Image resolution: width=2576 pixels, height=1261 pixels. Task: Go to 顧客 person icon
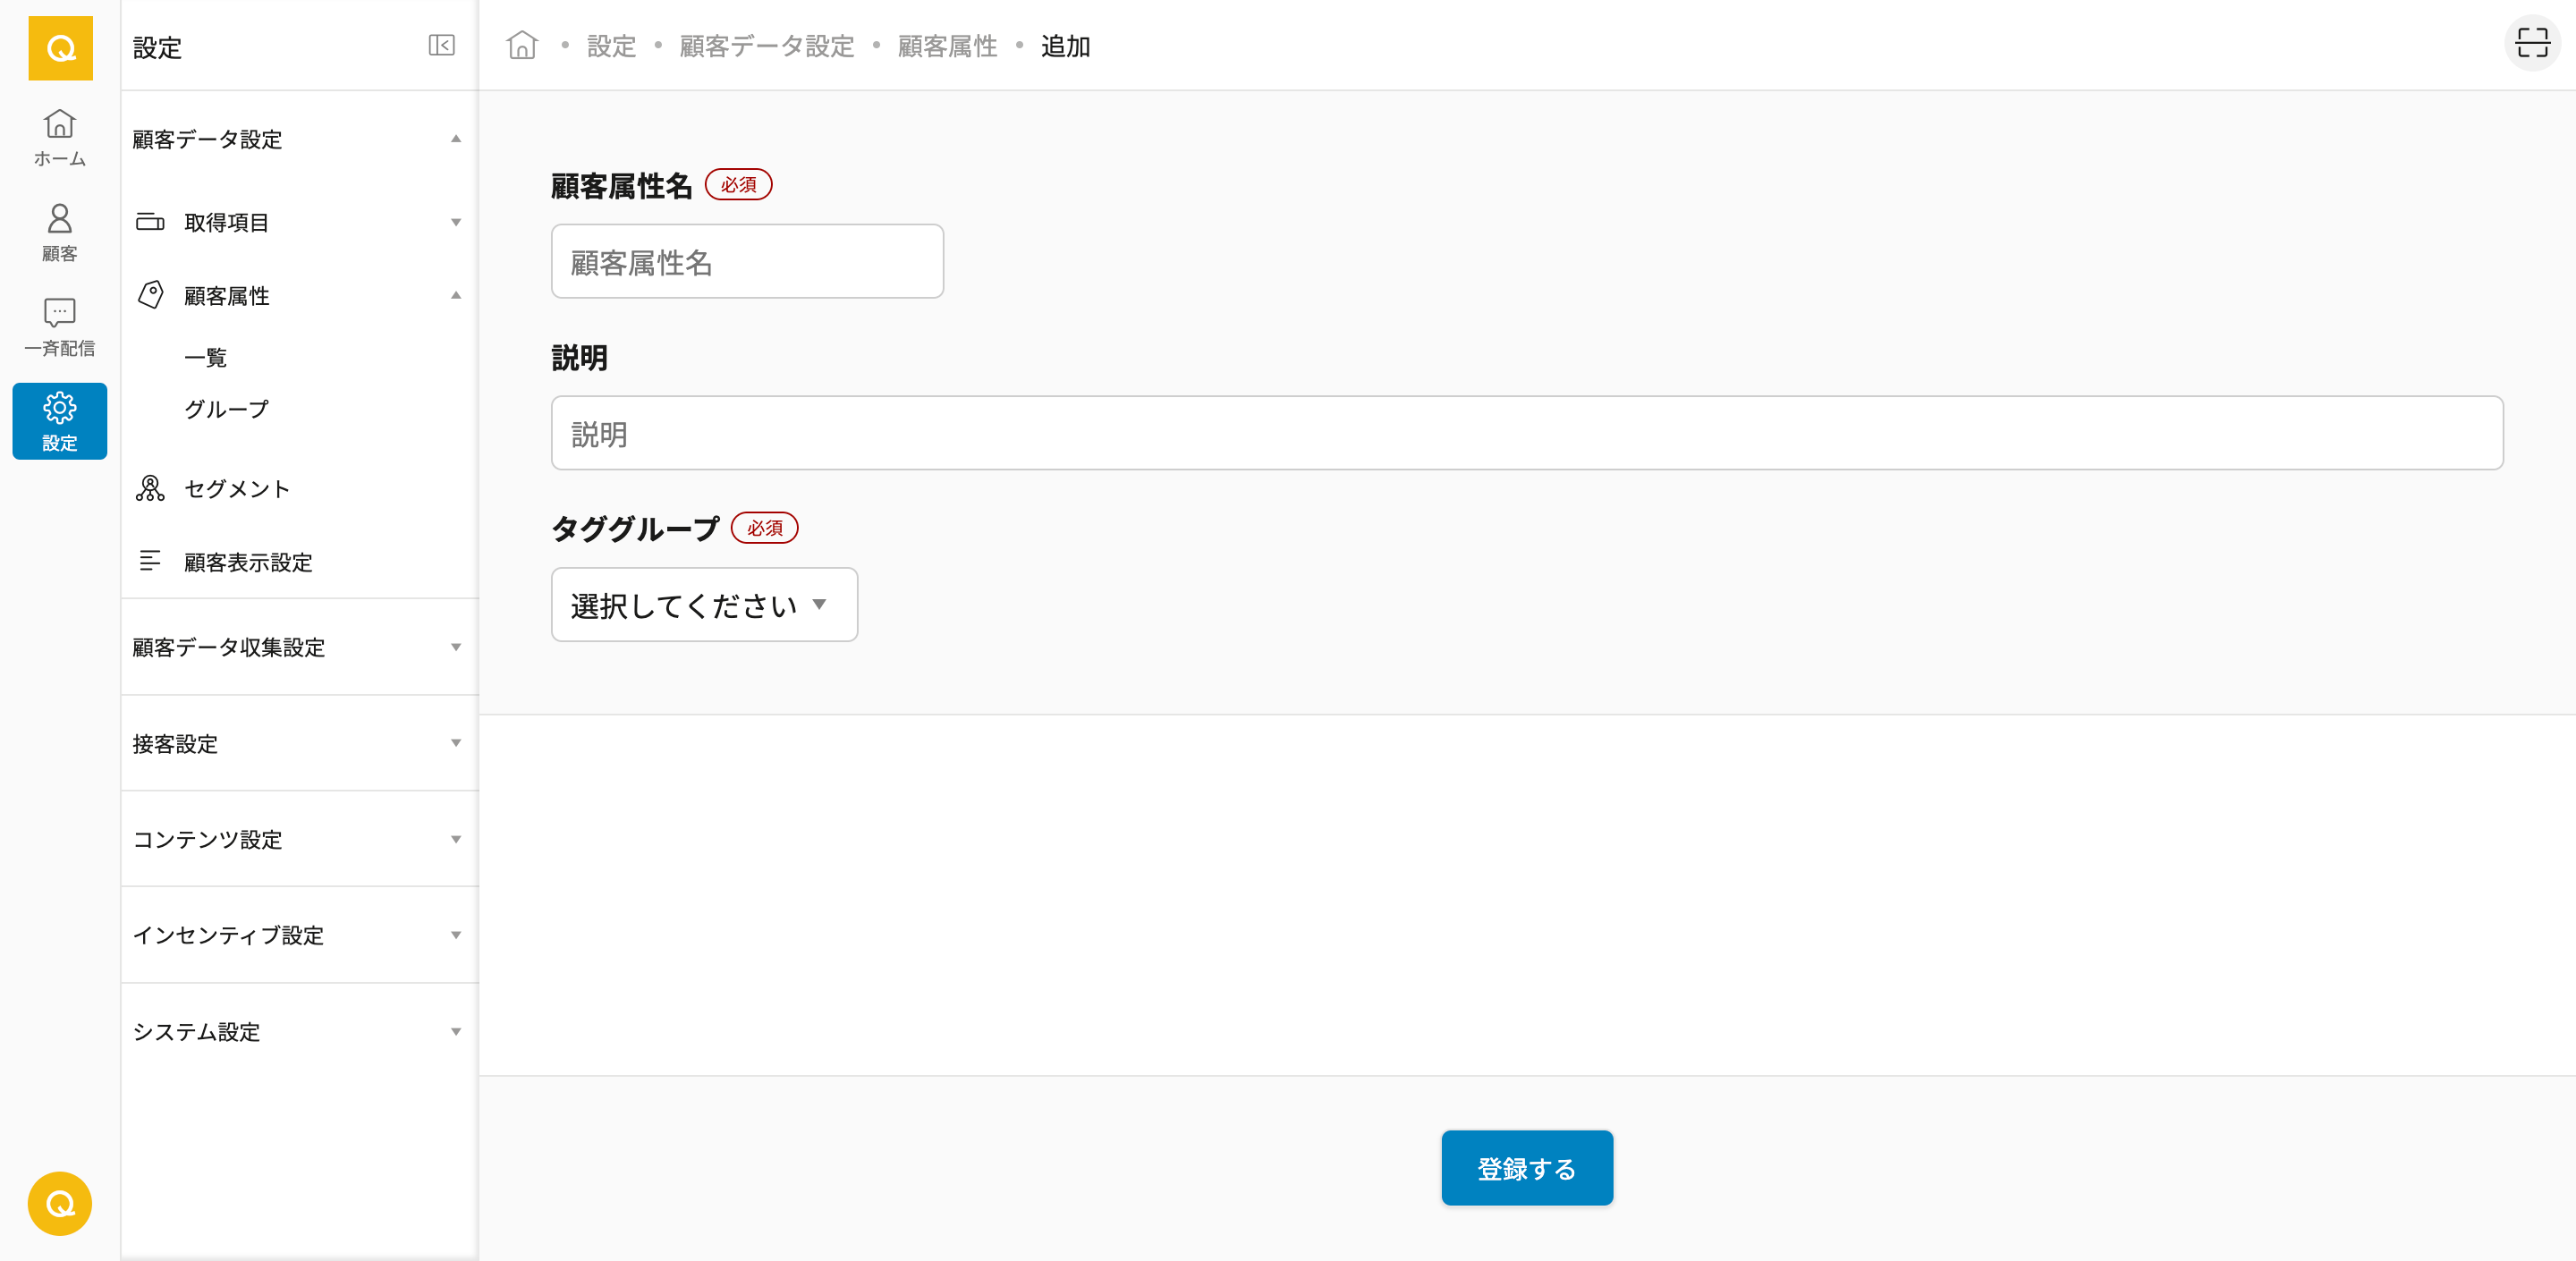pos(59,232)
